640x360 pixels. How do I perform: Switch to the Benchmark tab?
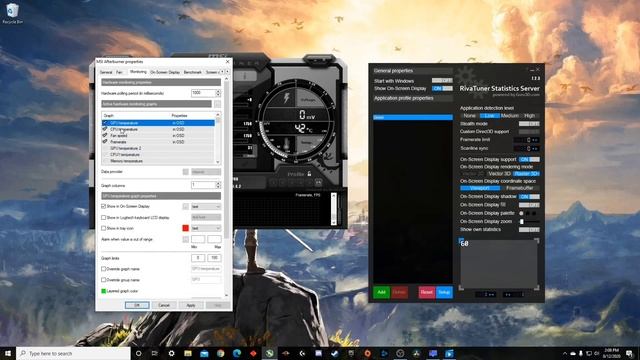[193, 72]
